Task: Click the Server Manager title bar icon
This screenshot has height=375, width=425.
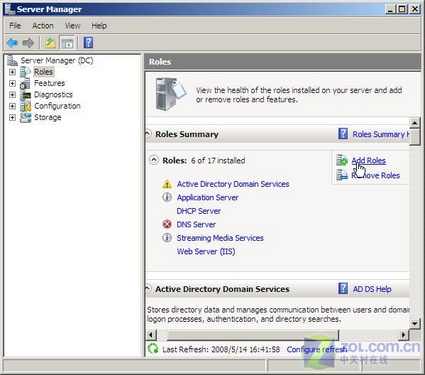Action: 9,9
